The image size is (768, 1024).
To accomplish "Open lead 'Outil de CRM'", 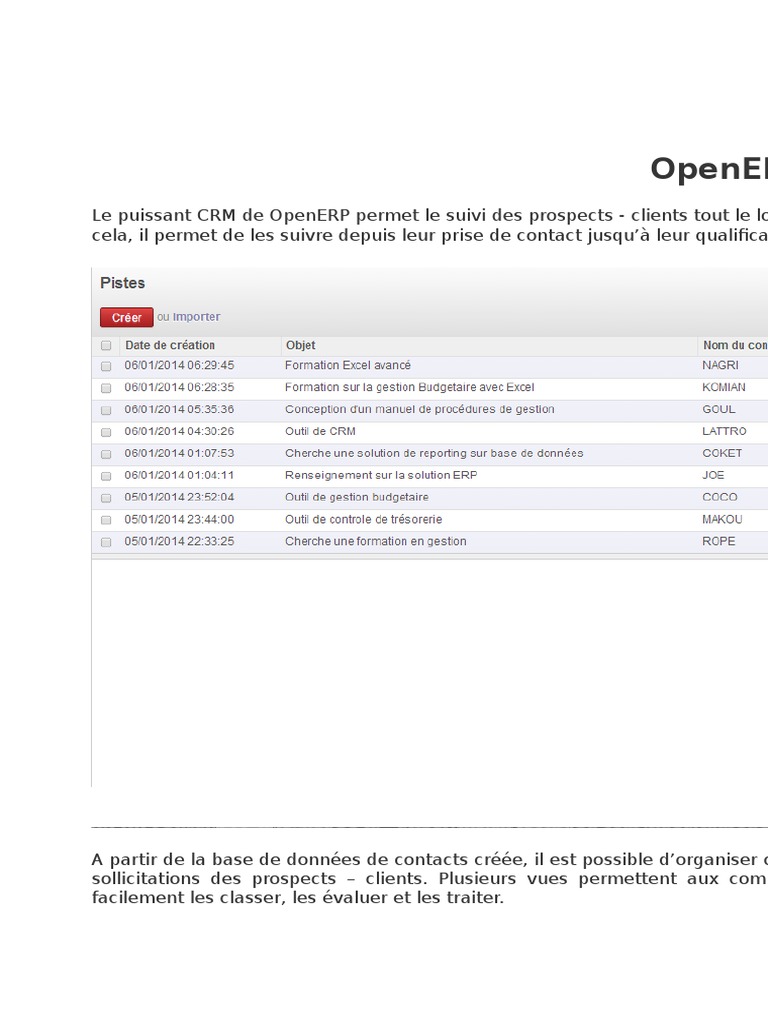I will (320, 431).
